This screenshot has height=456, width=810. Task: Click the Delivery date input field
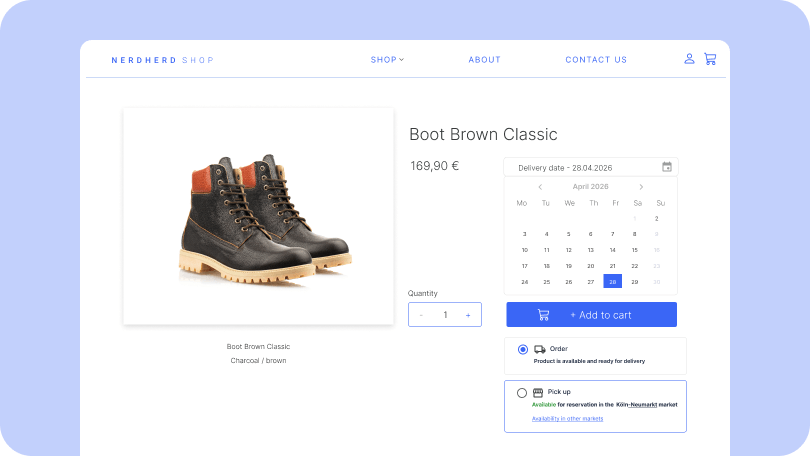(591, 167)
